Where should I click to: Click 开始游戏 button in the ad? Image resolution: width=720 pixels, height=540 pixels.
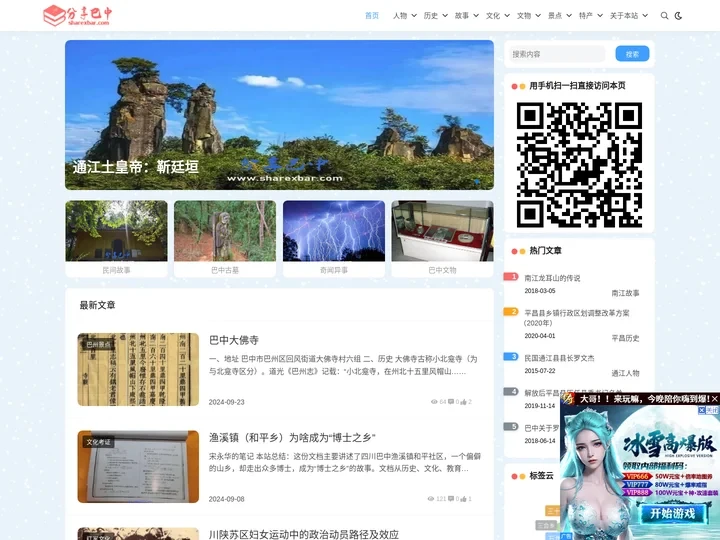673,513
